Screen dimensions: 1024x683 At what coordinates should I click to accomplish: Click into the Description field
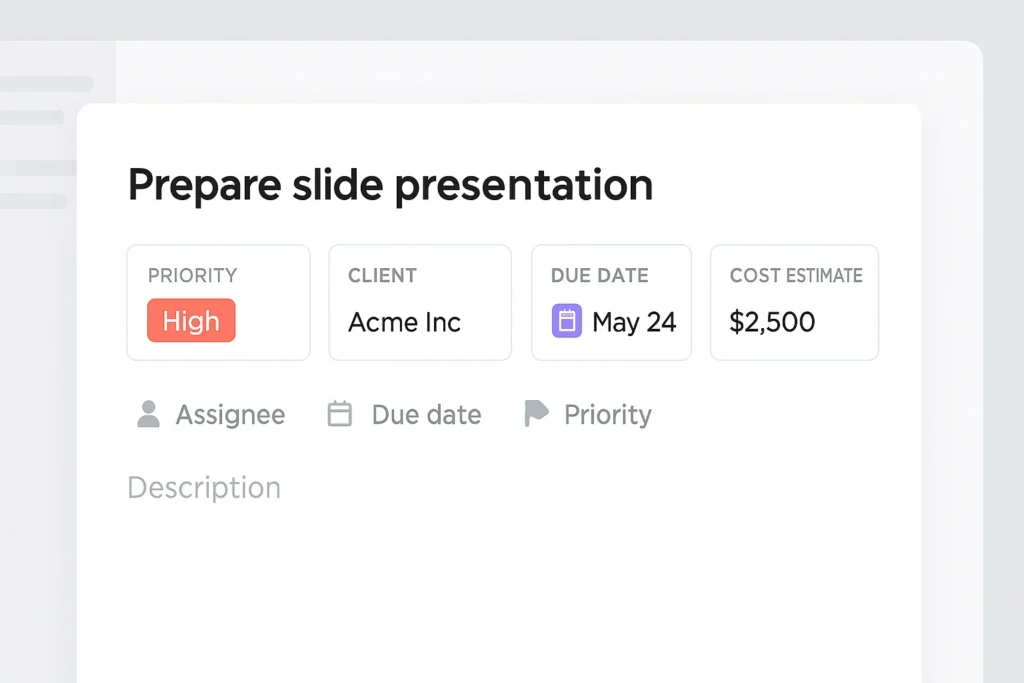(x=204, y=488)
